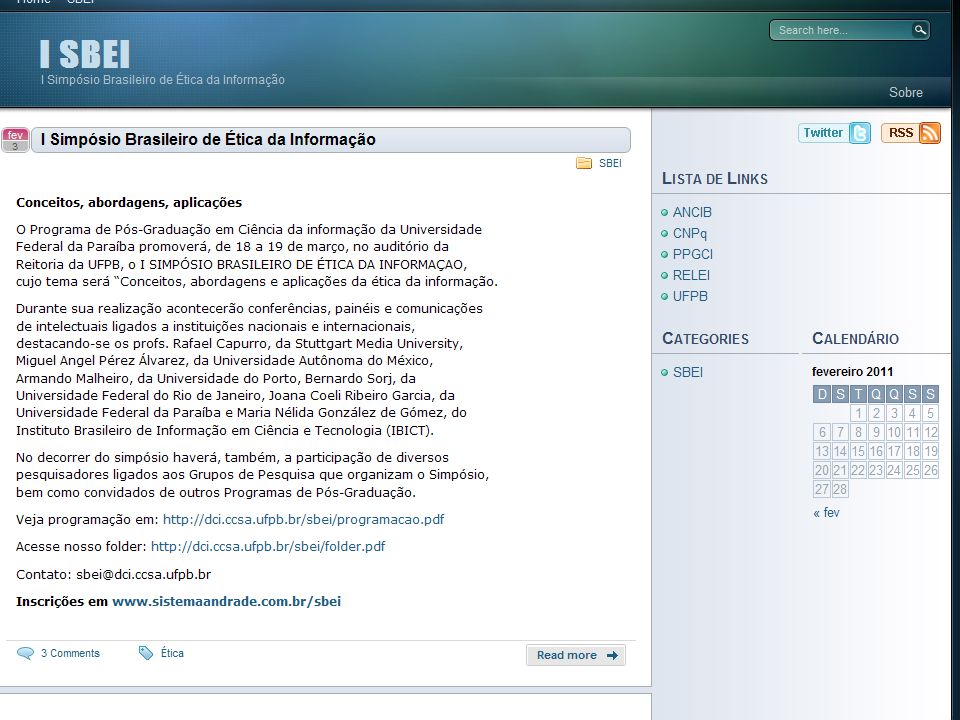The width and height of the screenshot is (960, 720).
Task: Select day 3 in the calendar
Action: pos(894,413)
